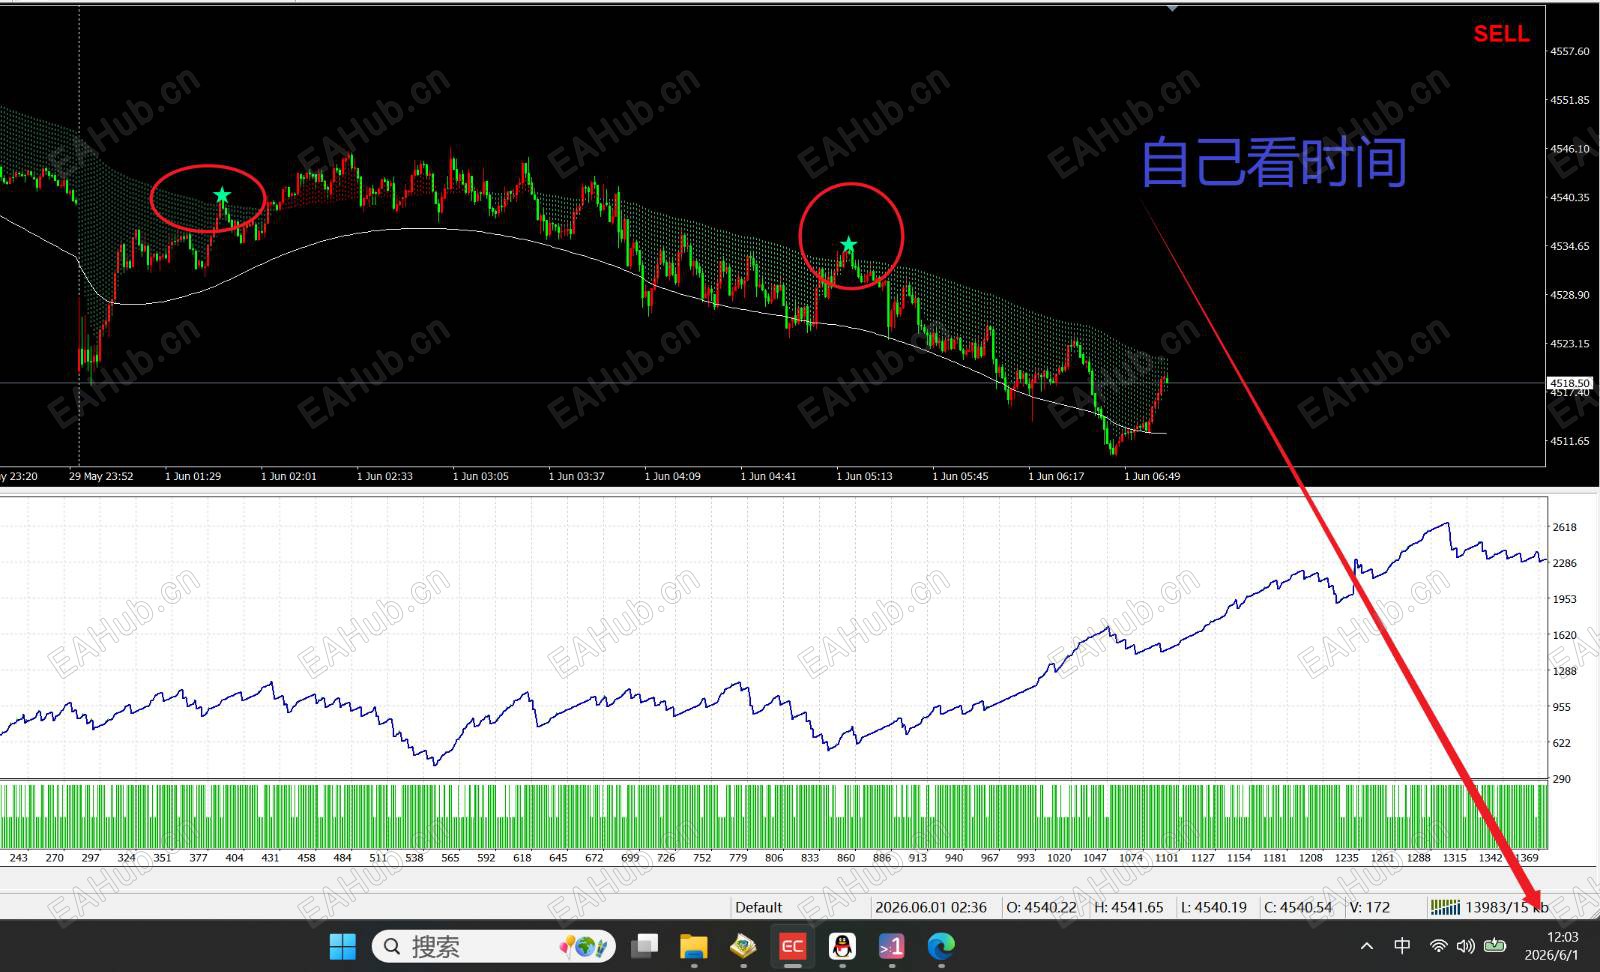The image size is (1600, 972).
Task: Click the second green star signal
Action: [849, 244]
